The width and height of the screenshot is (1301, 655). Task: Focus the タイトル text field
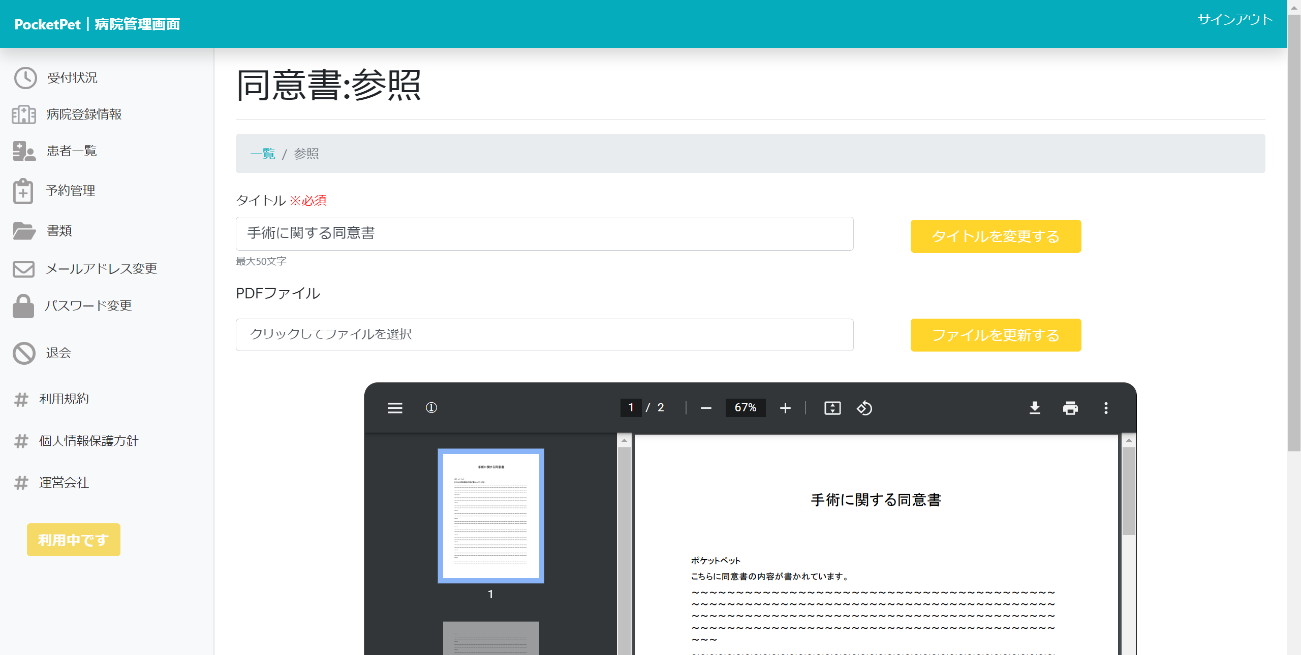tap(545, 234)
